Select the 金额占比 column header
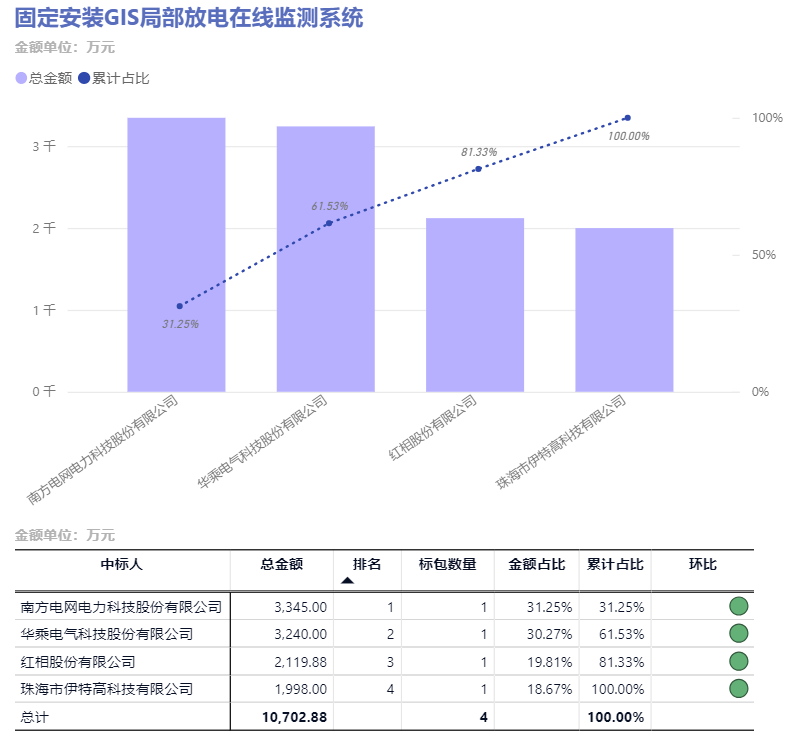 (x=537, y=564)
